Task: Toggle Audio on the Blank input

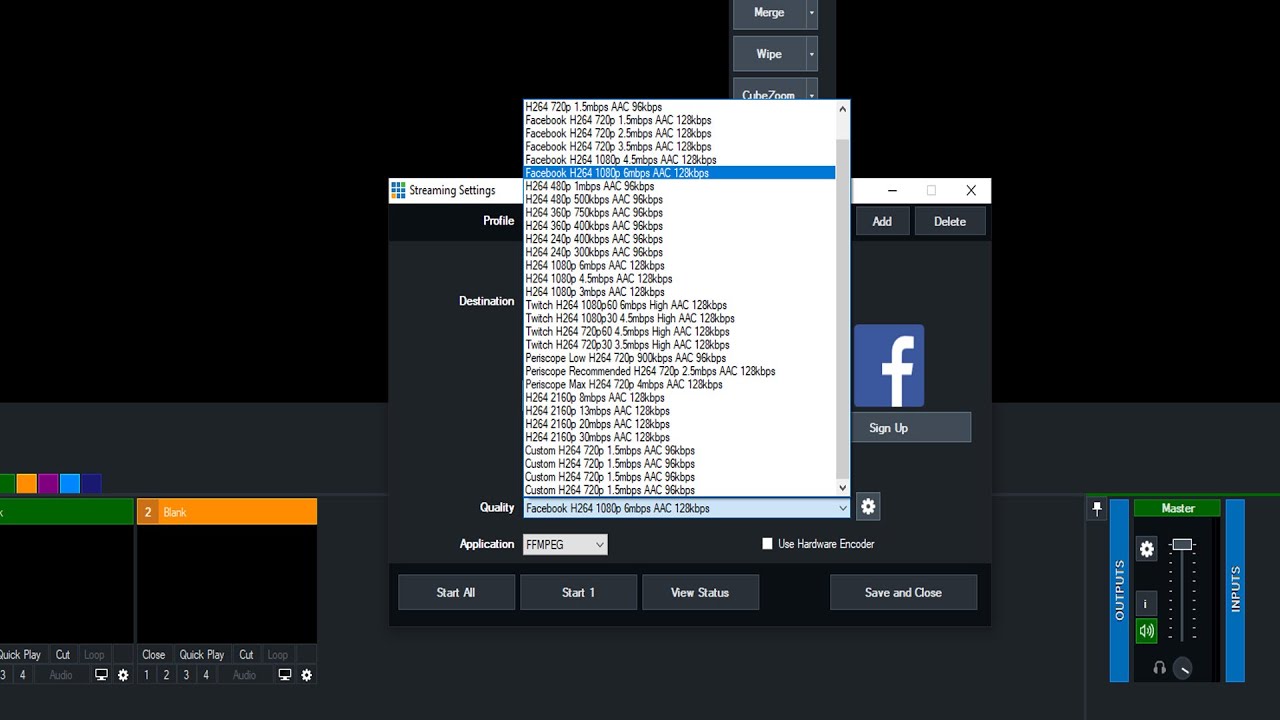Action: [x=245, y=675]
